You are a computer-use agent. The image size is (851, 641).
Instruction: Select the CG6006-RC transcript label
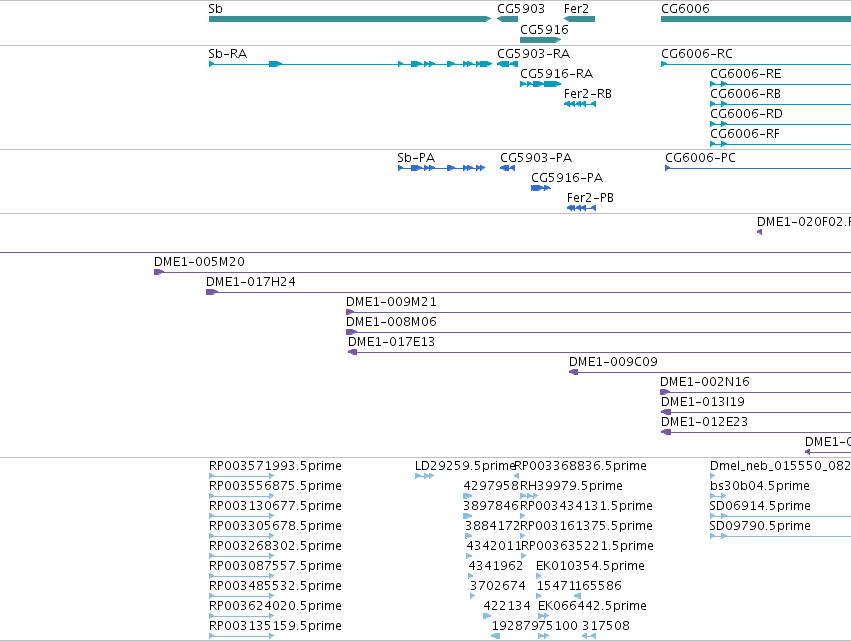tap(697, 54)
